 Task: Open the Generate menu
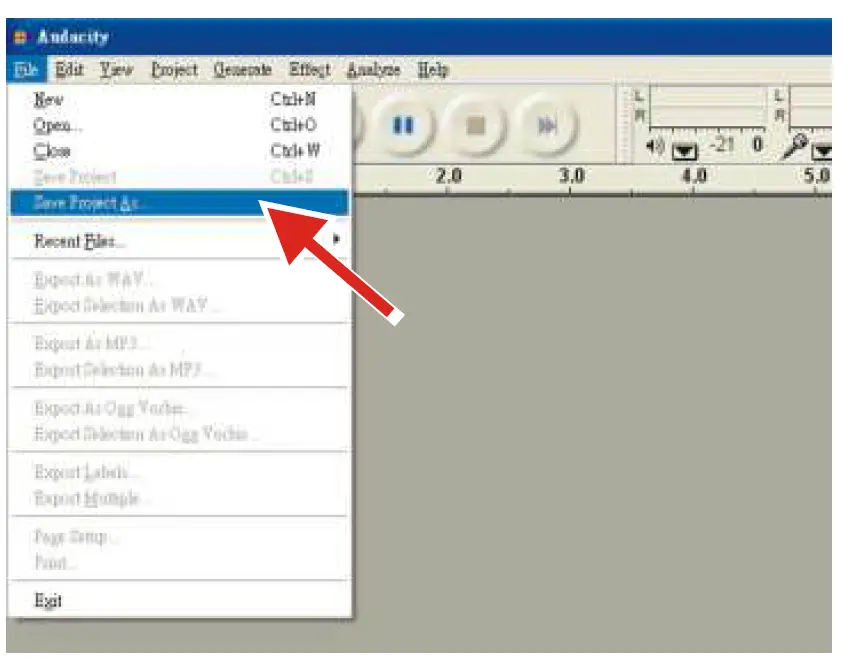pyautogui.click(x=243, y=69)
